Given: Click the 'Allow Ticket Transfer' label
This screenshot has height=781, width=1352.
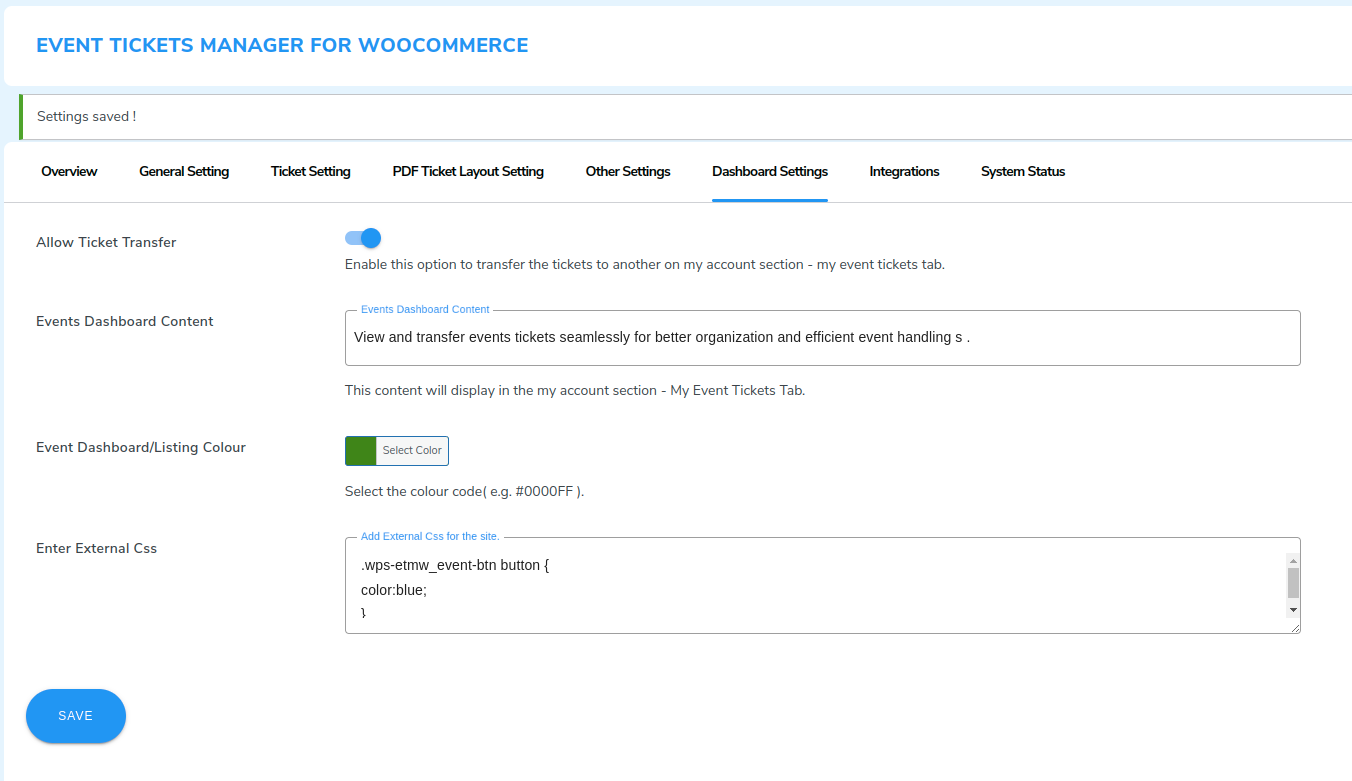Looking at the screenshot, I should tap(106, 242).
